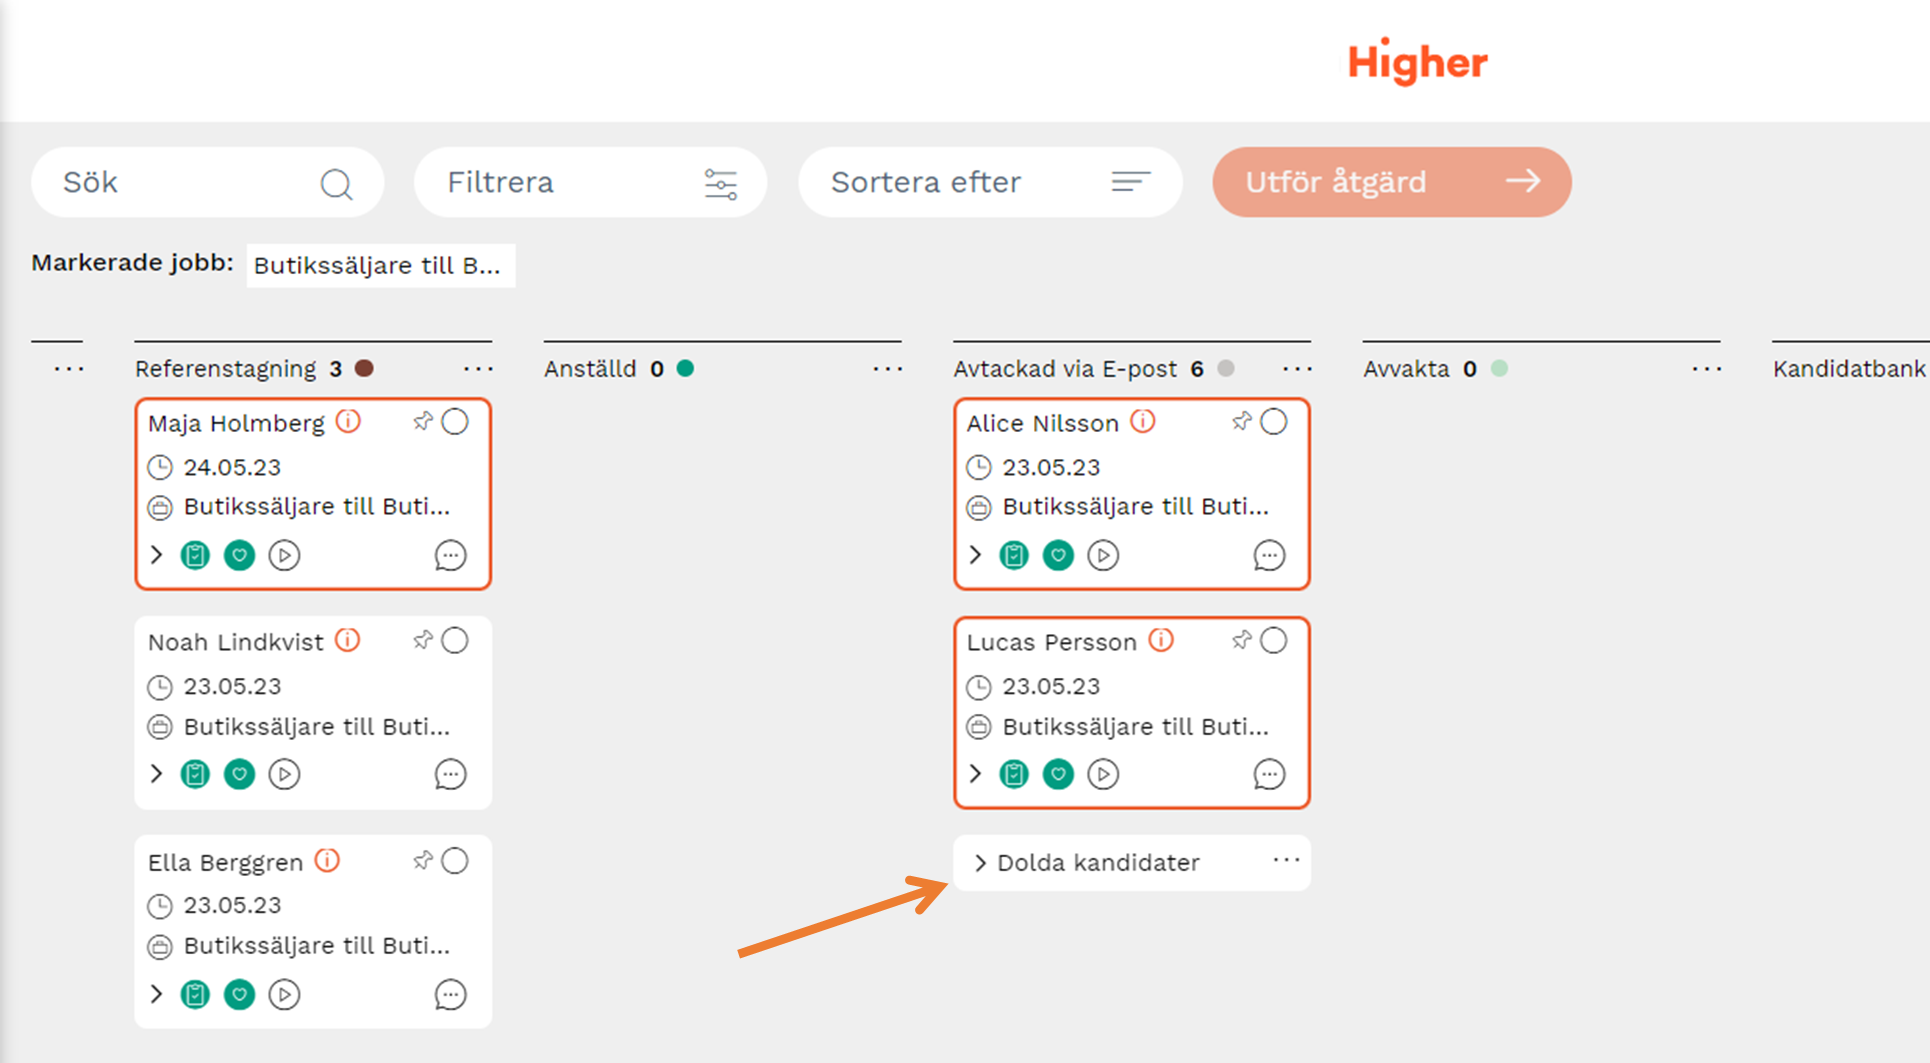
Task: Tick the selection circle for Ella Berggren
Action: pos(455,861)
